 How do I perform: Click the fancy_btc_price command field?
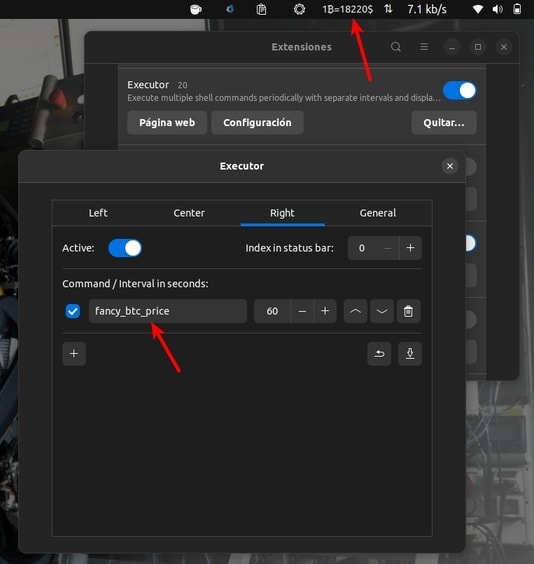coord(168,311)
